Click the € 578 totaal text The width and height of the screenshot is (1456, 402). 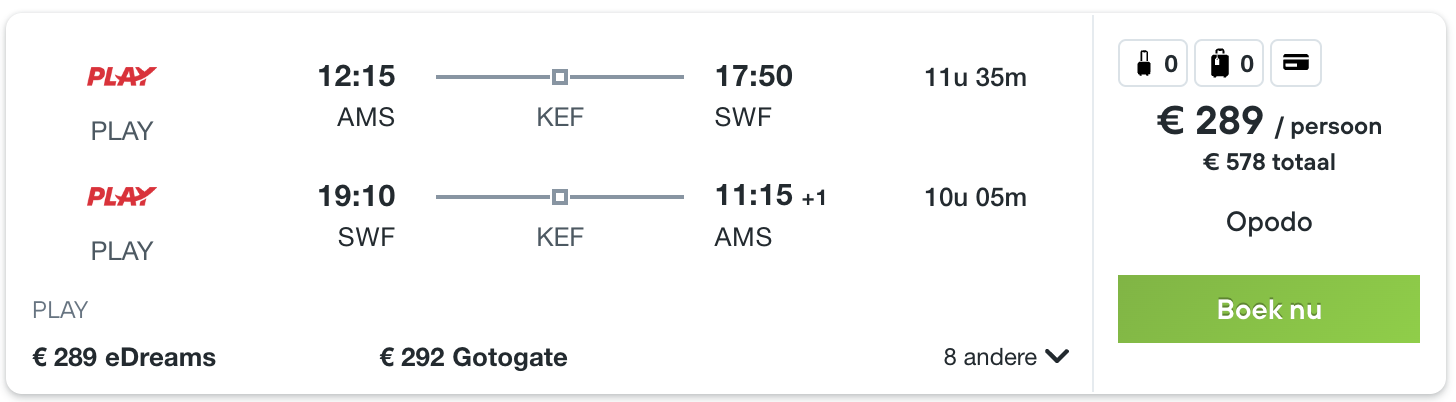coord(1269,162)
